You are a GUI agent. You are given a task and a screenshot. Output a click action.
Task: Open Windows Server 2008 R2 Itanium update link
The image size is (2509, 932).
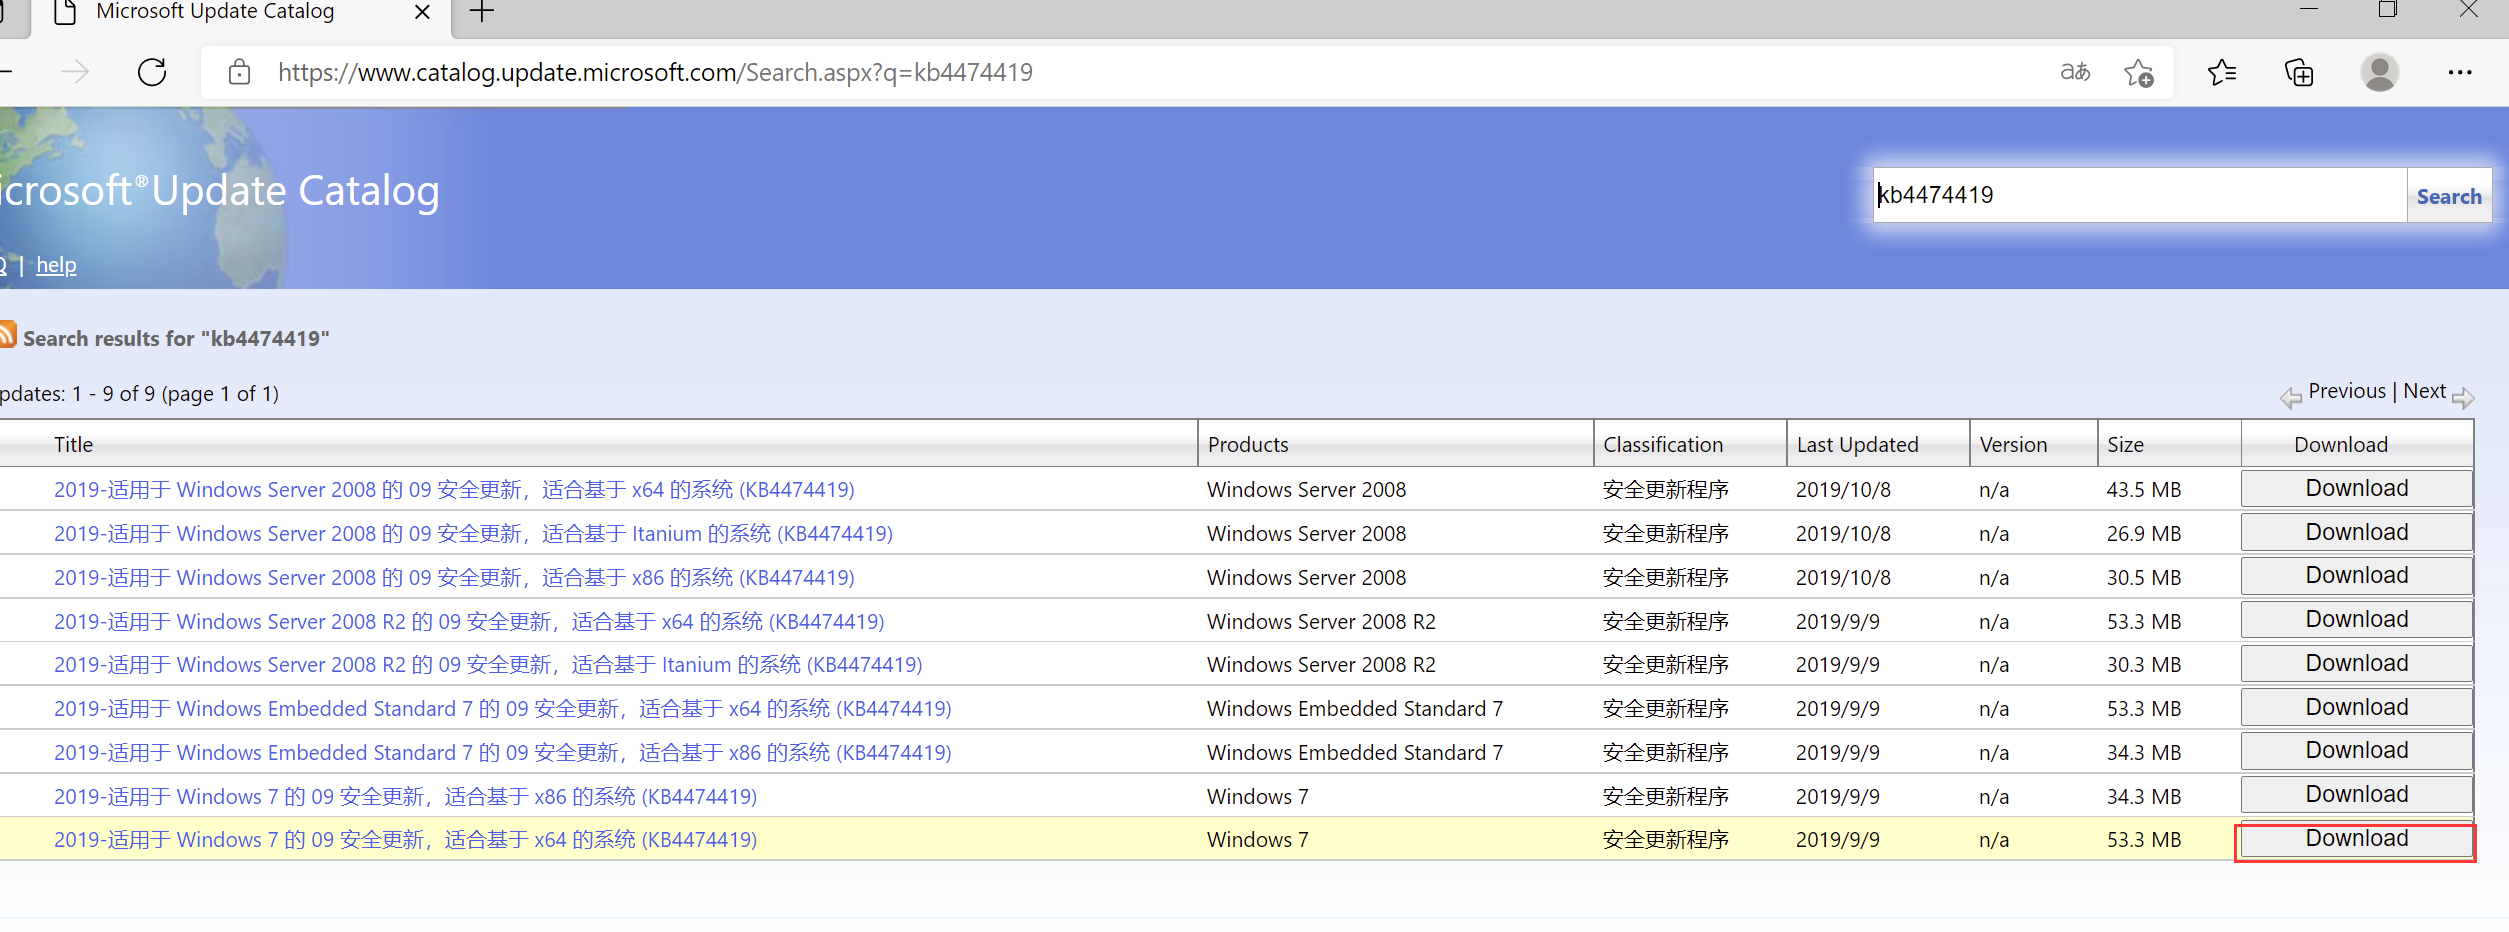click(488, 665)
